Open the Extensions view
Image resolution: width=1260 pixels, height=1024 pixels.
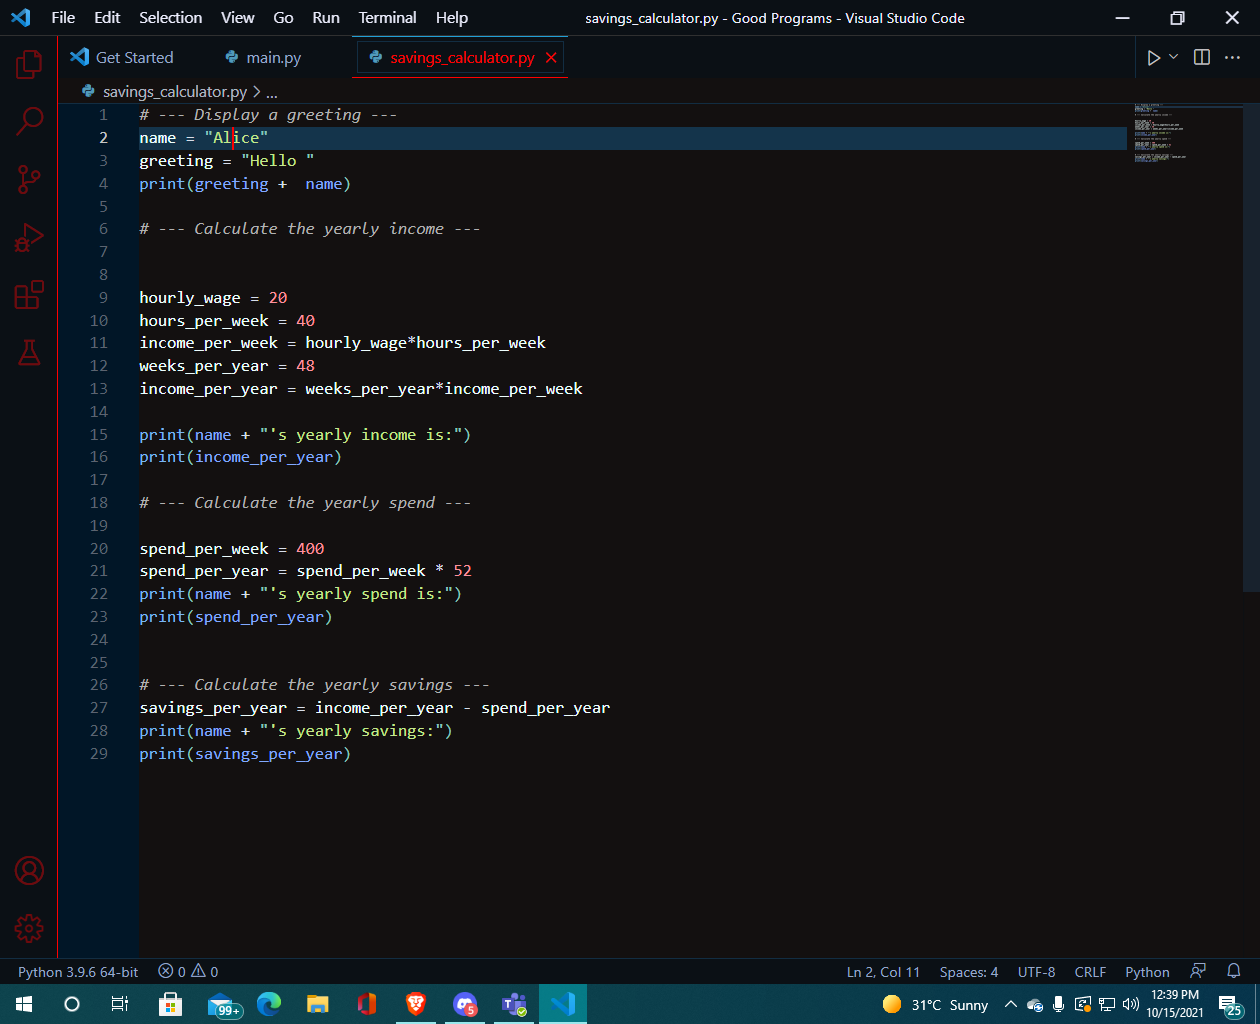pyautogui.click(x=29, y=295)
